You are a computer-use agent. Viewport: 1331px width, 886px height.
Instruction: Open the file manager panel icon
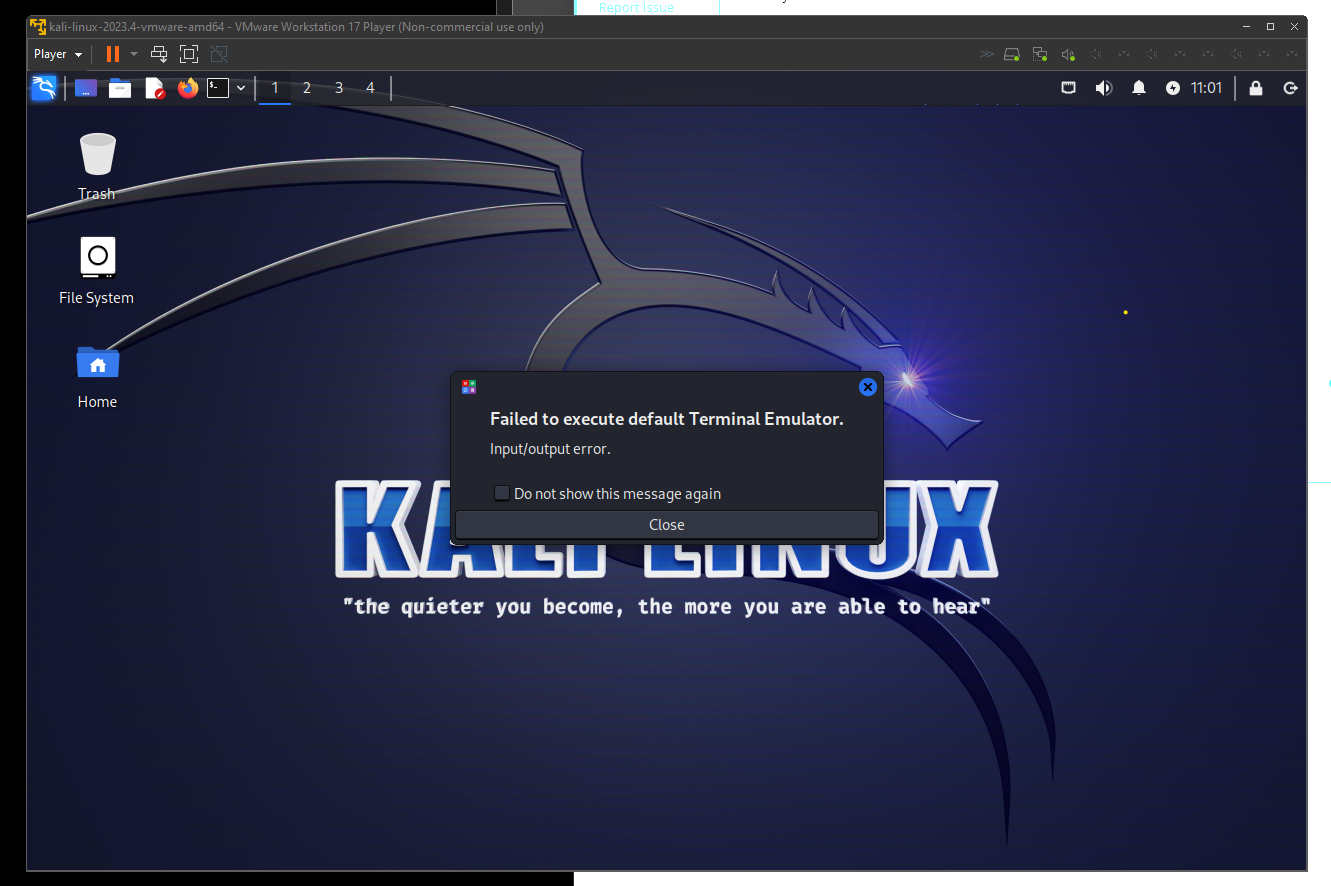coord(120,88)
